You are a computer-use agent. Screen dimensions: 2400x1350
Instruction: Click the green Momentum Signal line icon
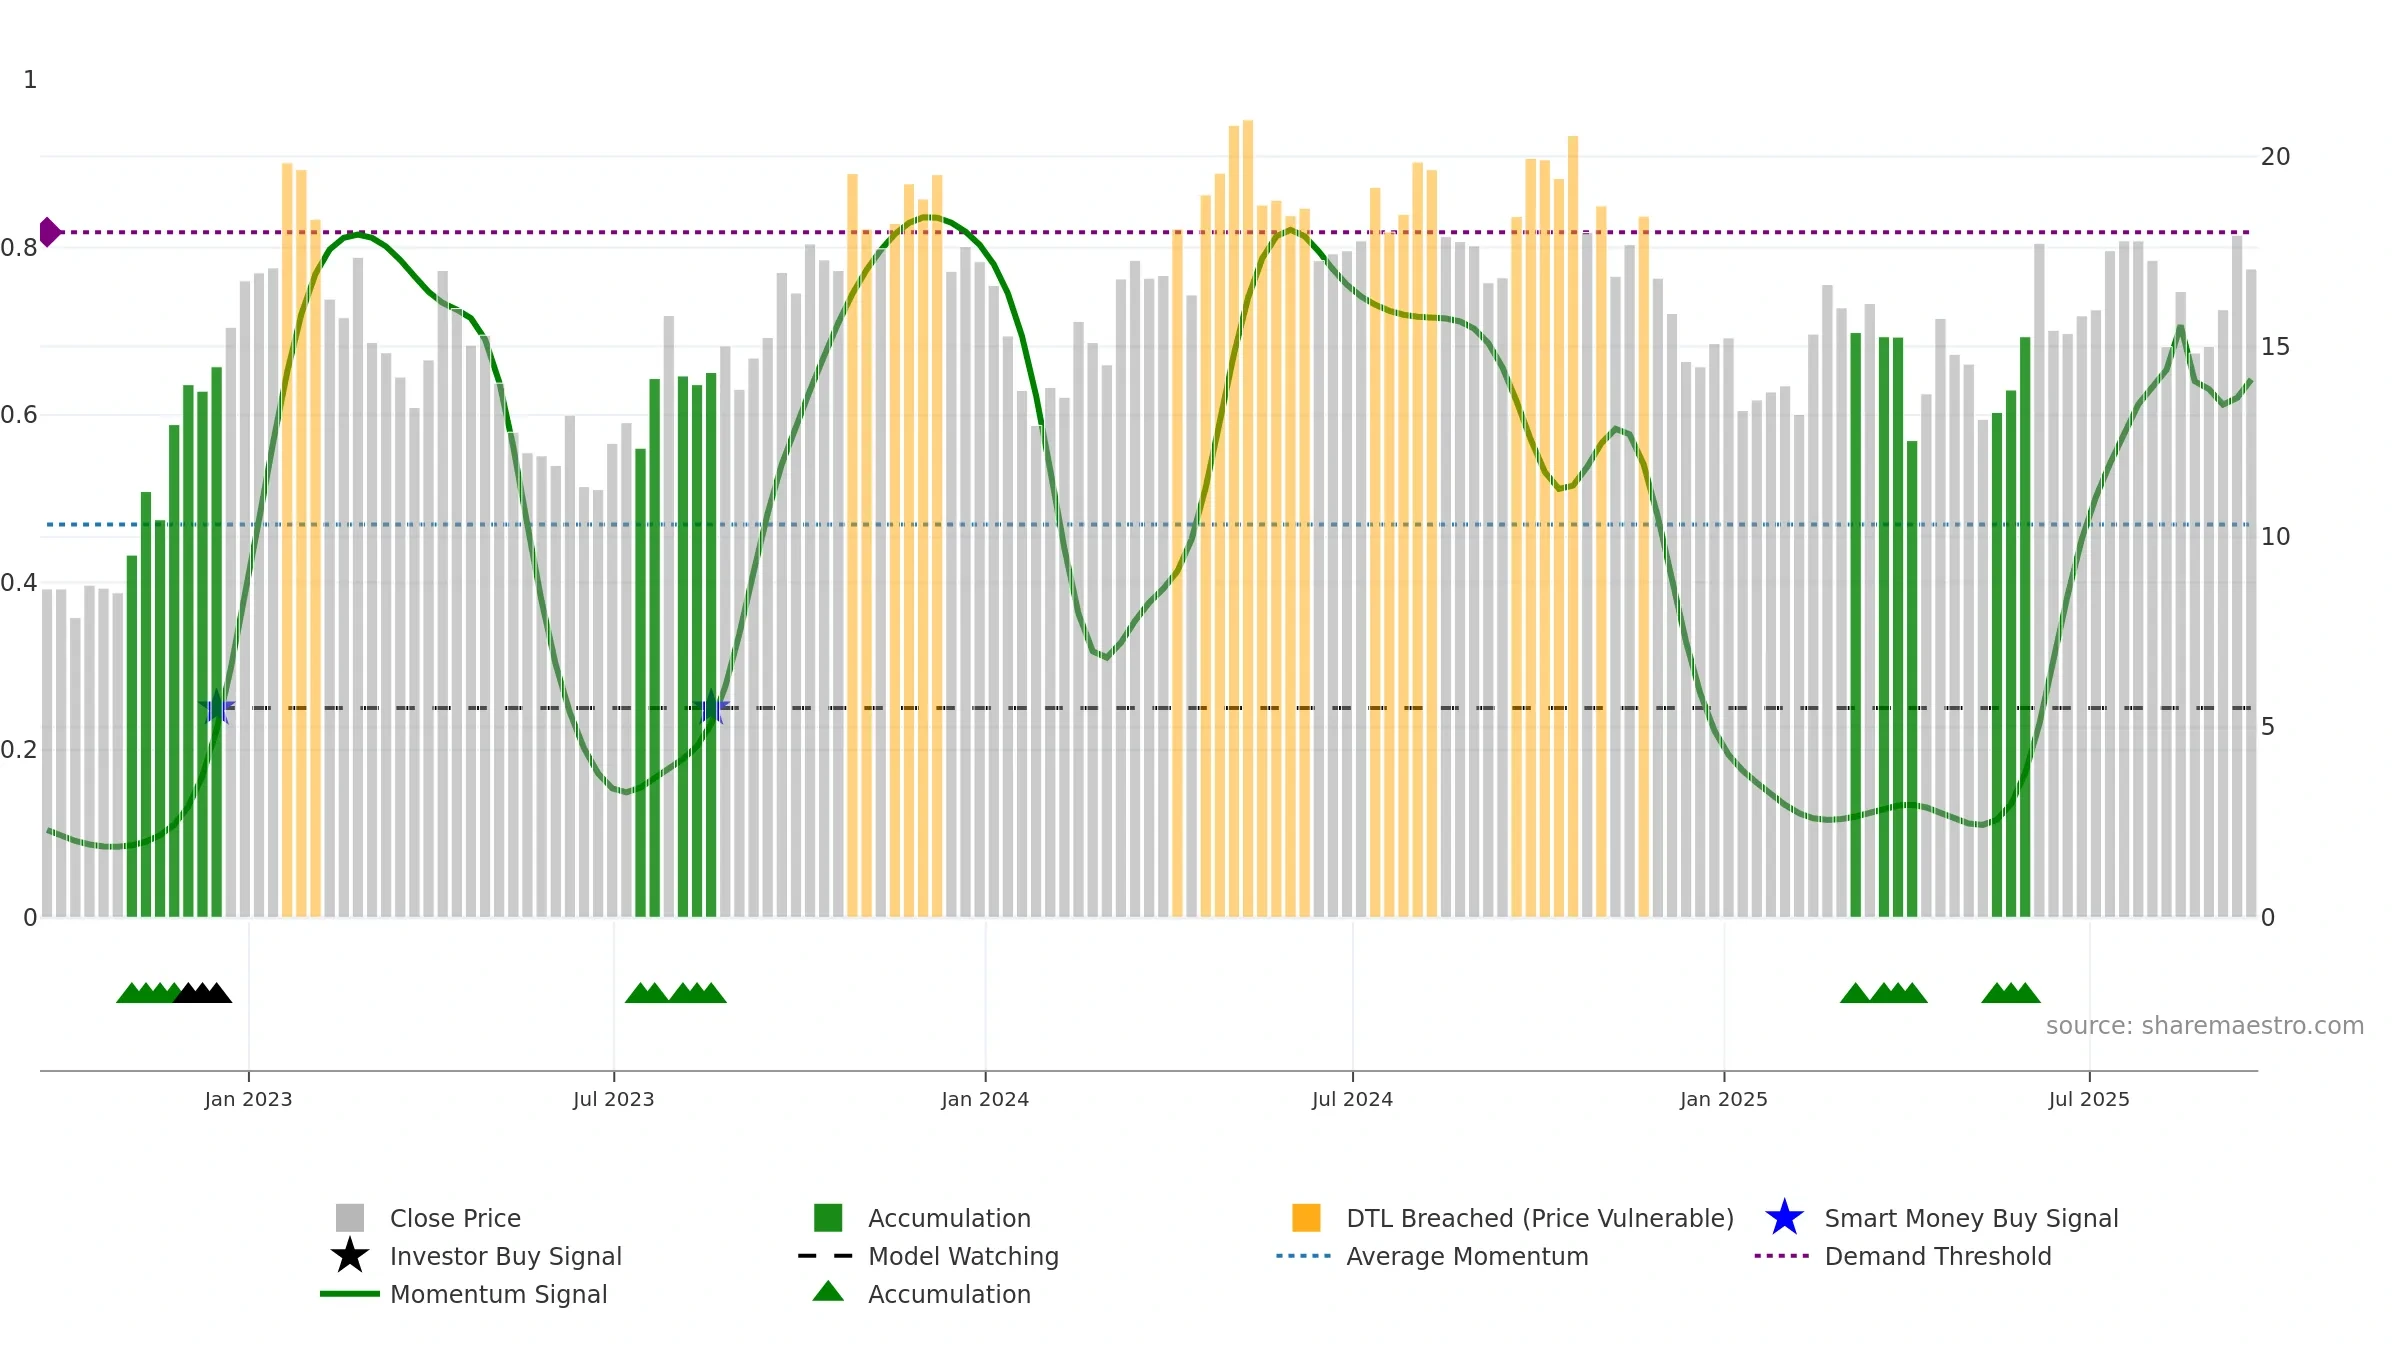[349, 1294]
